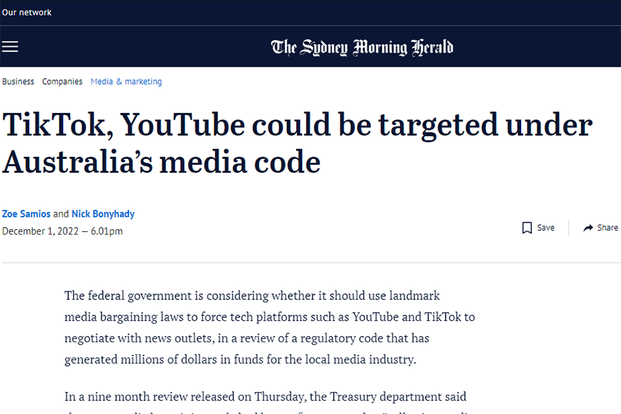Screen dimensions: 621x414
Task: View author Zoe Samios profile
Action: [26, 214]
